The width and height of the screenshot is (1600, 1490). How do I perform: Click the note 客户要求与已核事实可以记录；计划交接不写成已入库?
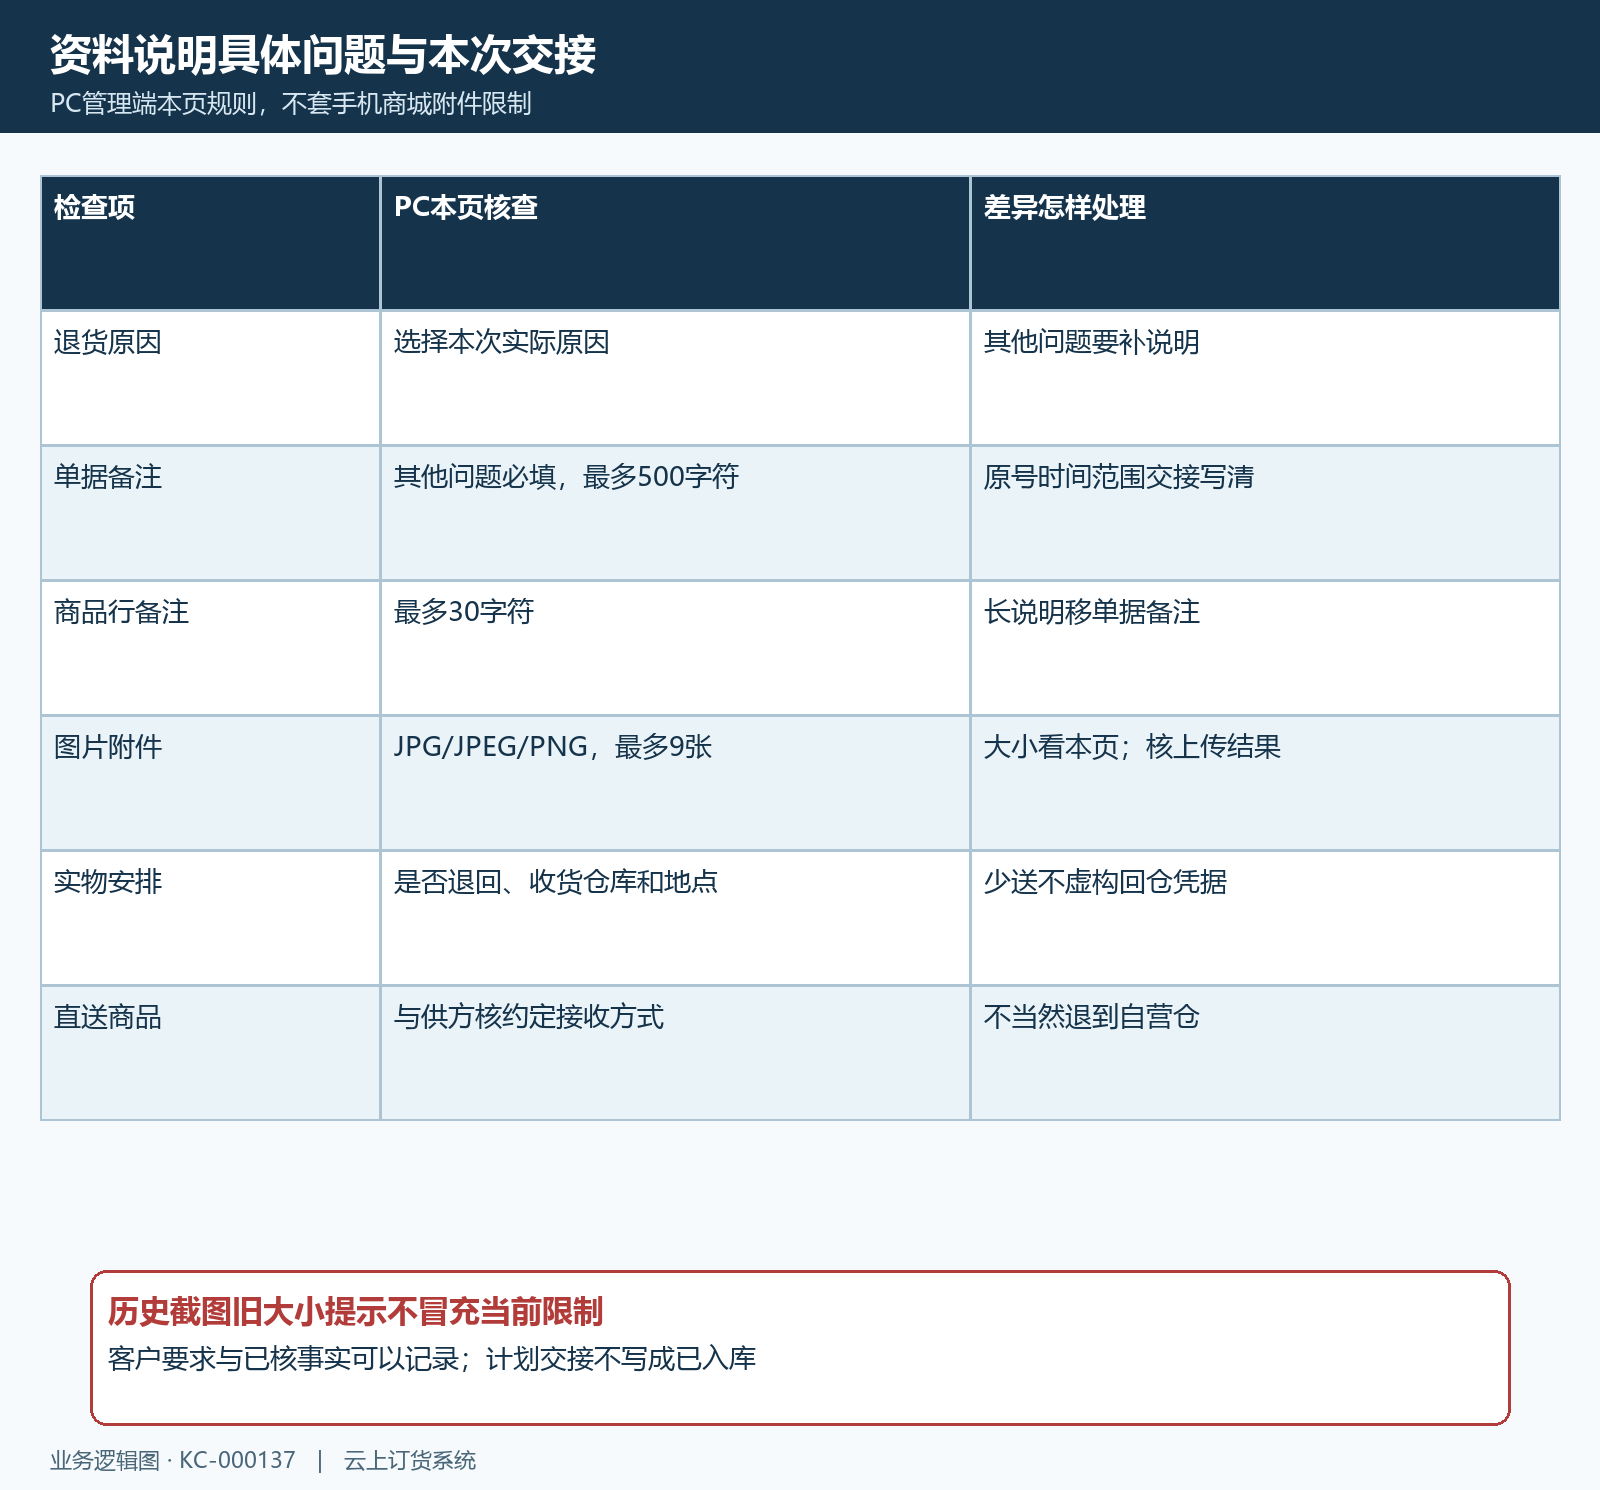pyautogui.click(x=432, y=1359)
